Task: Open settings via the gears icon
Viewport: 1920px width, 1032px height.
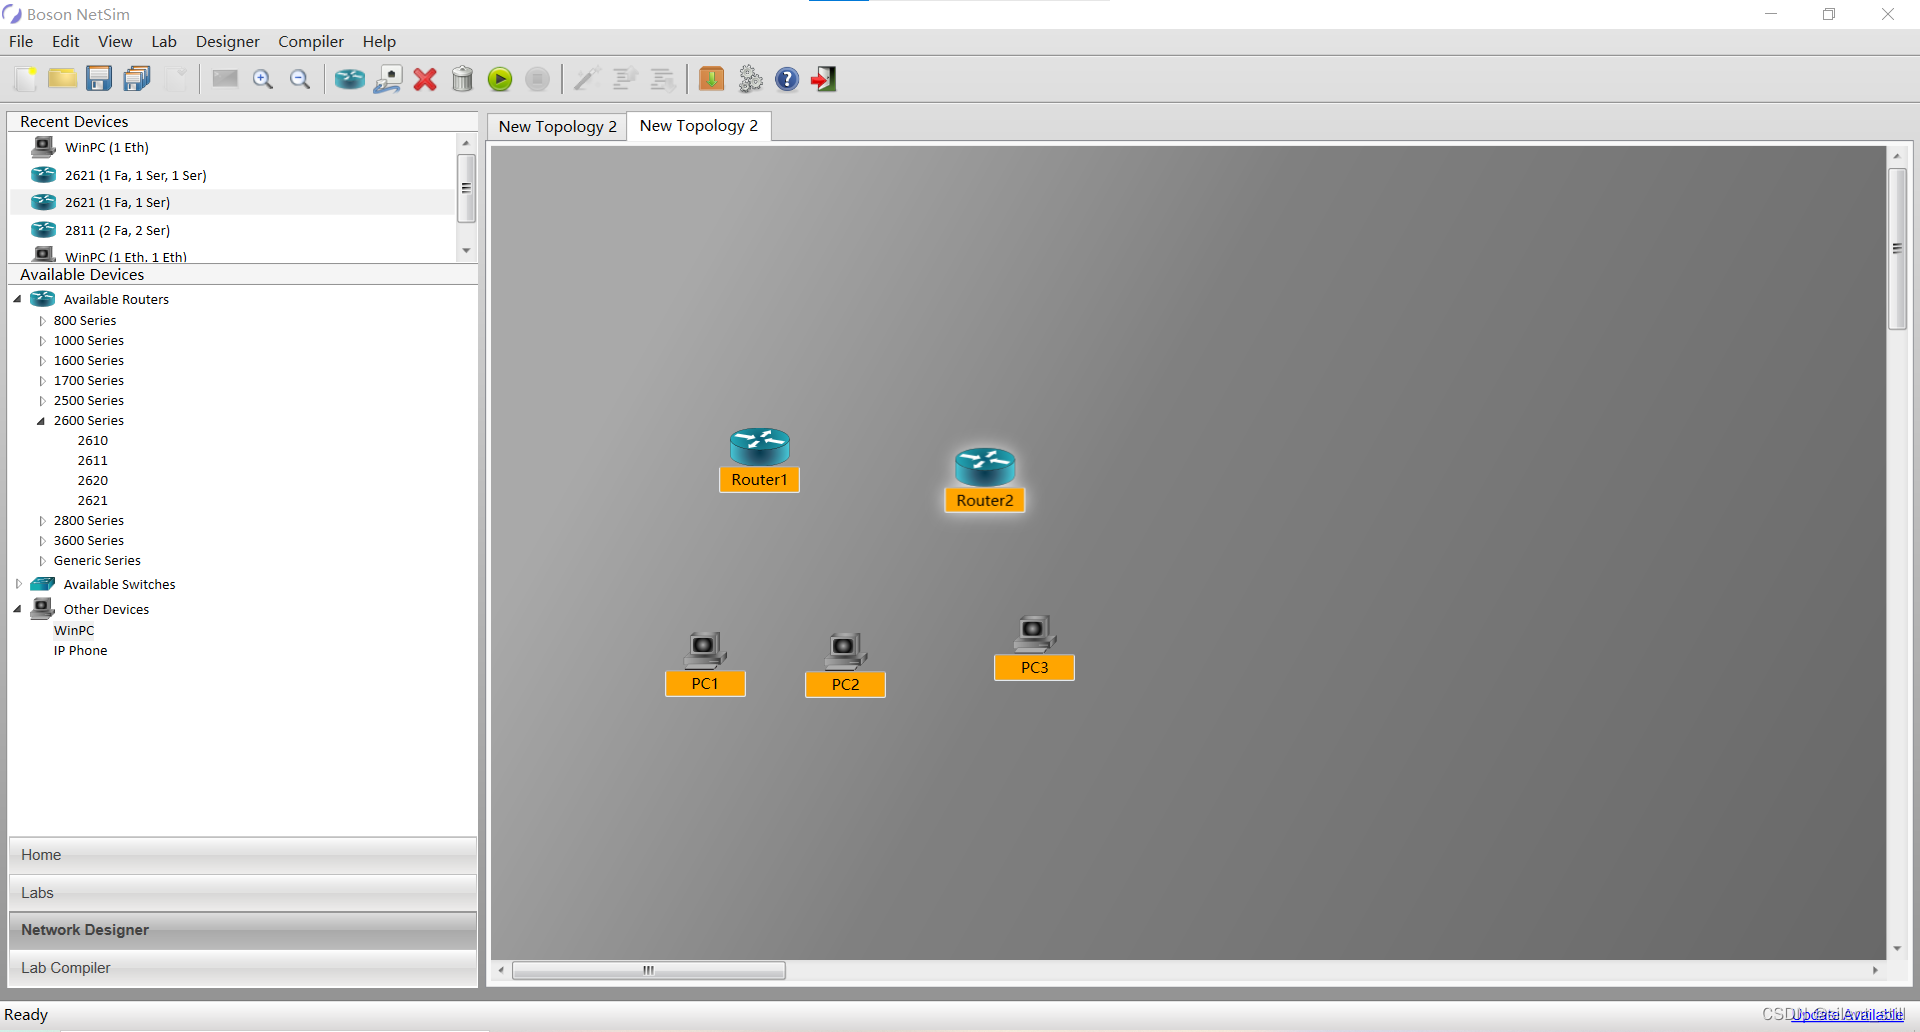Action: click(750, 79)
